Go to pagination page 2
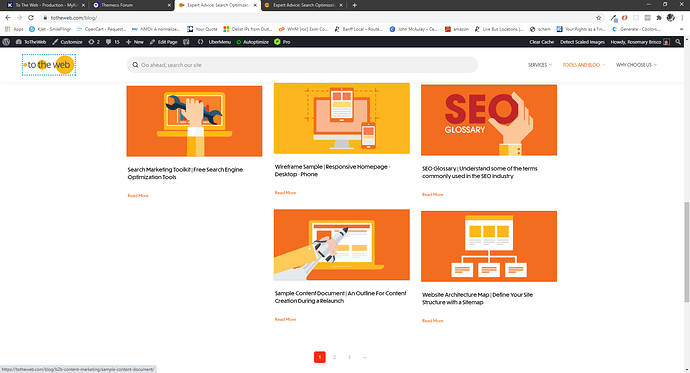This screenshot has height=373, width=690. point(334,357)
